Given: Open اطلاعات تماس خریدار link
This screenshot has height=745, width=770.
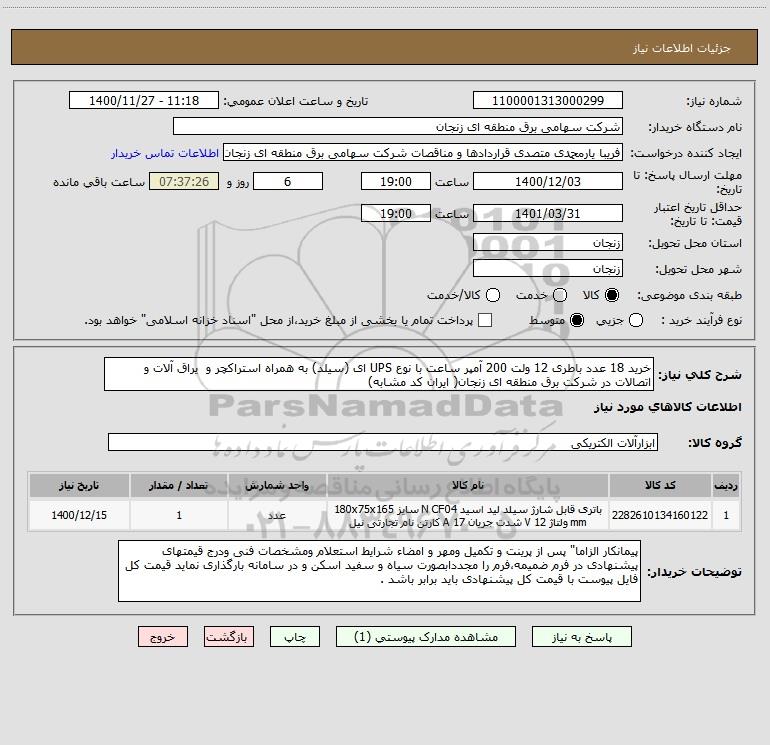Looking at the screenshot, I should [x=165, y=153].
